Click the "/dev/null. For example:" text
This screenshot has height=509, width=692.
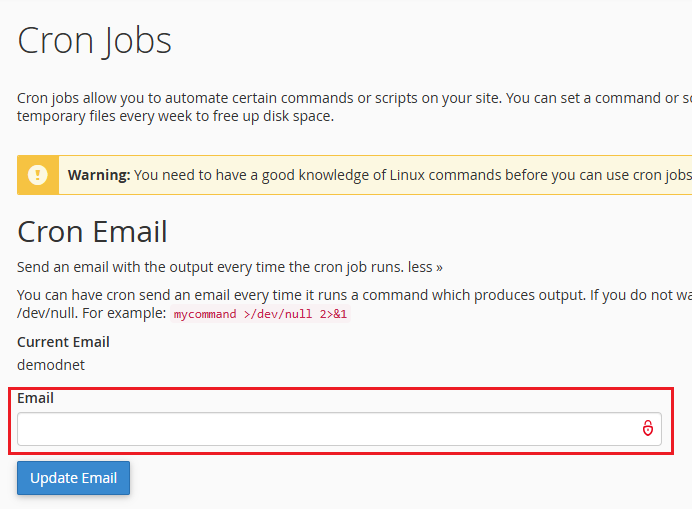point(91,313)
